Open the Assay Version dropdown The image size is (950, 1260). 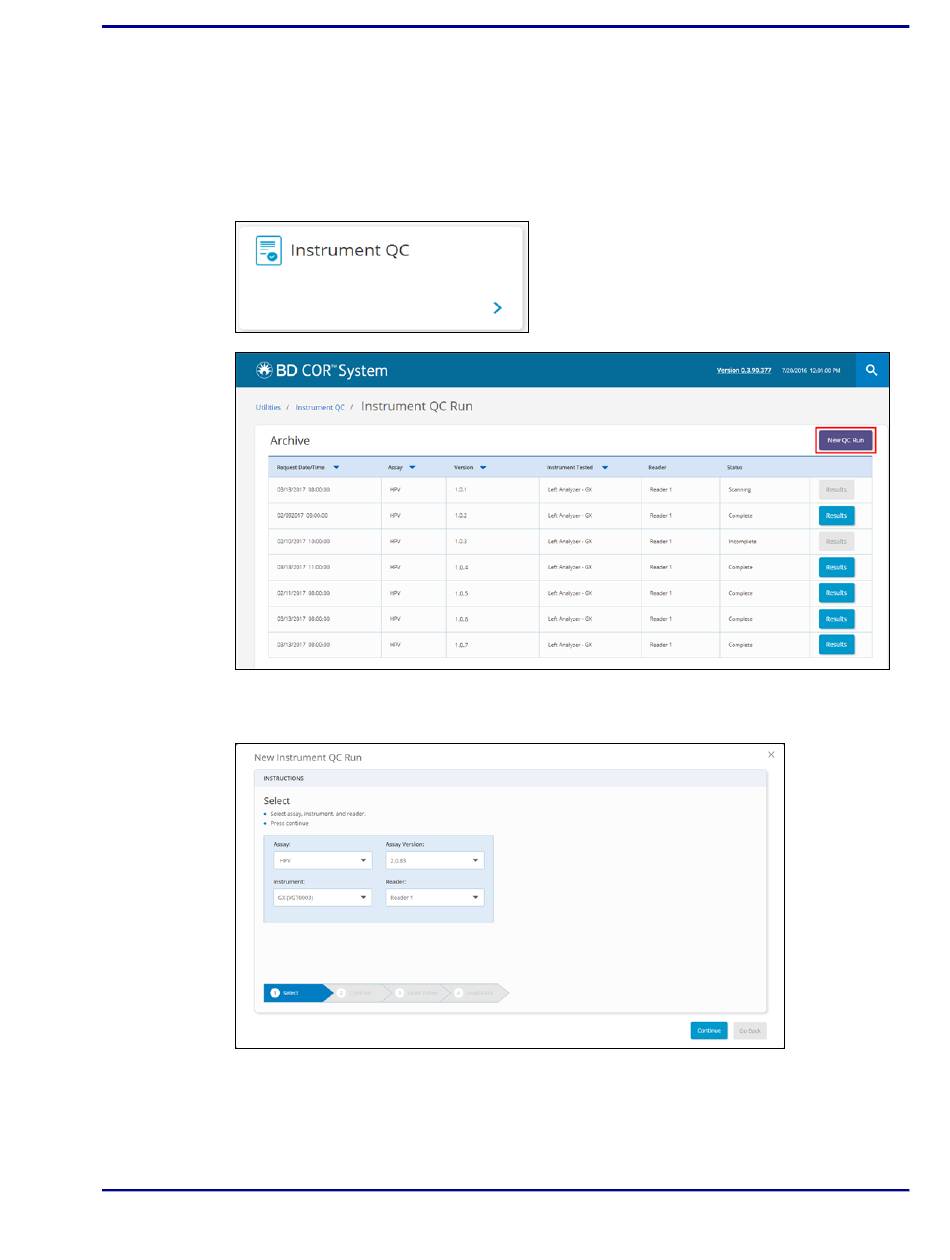(435, 860)
